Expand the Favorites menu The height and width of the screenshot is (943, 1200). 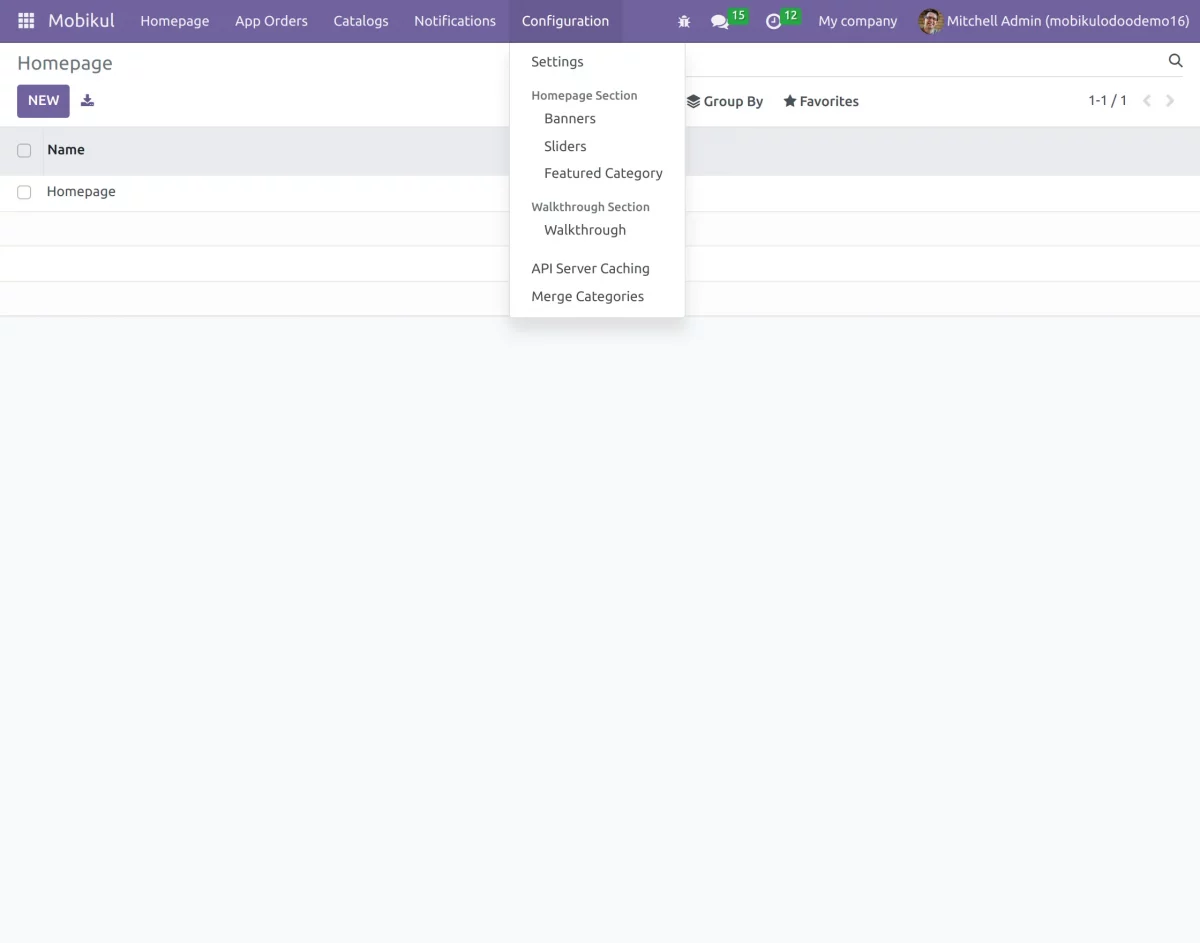tap(820, 101)
